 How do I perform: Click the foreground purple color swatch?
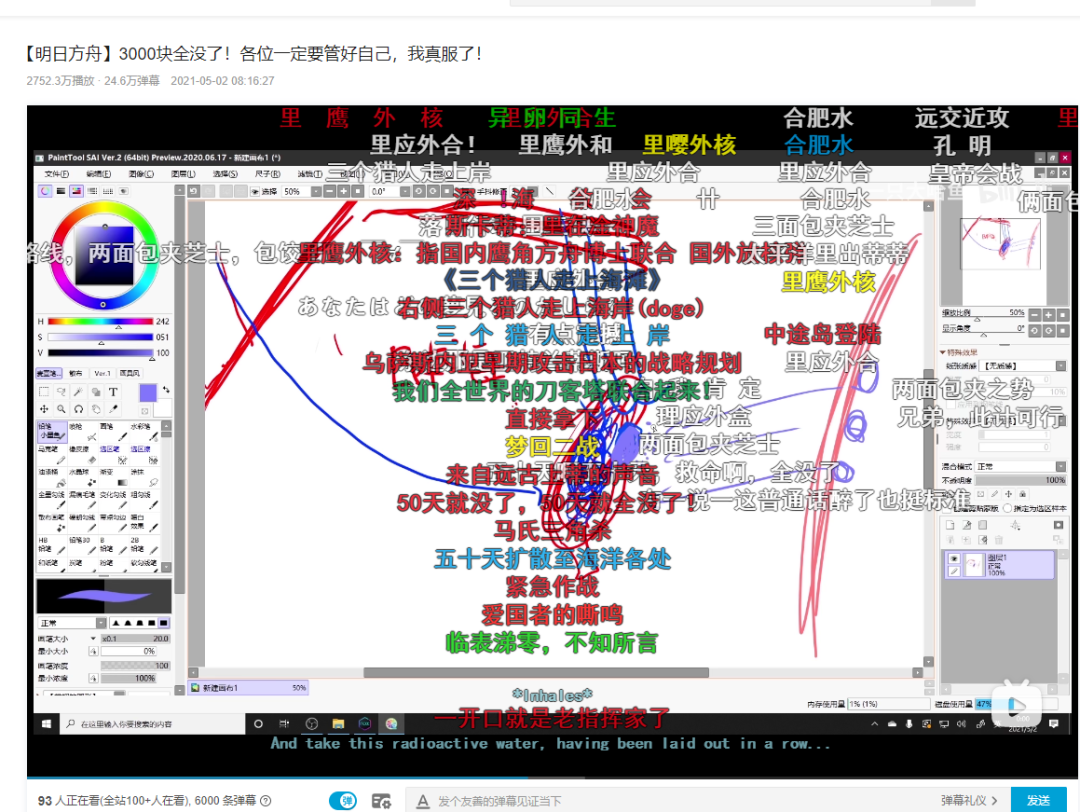(x=148, y=393)
